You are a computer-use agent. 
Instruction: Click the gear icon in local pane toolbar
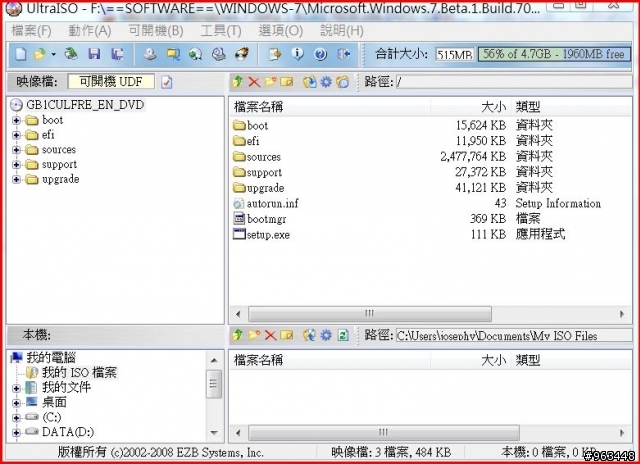[326, 335]
